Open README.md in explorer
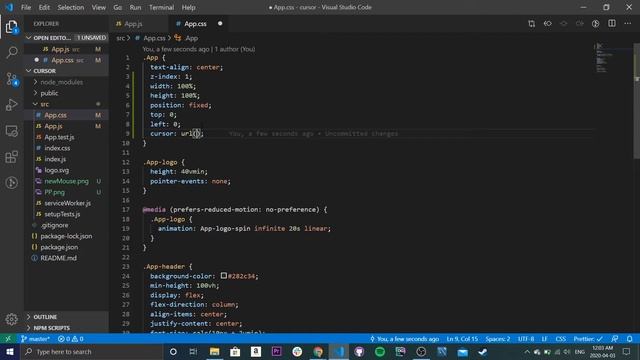Screen dimensions: 640x360 (x=58, y=258)
